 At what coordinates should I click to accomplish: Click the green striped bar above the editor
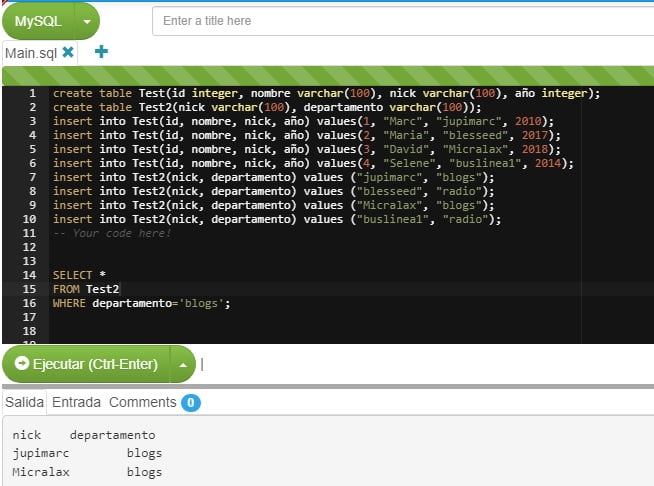pyautogui.click(x=327, y=76)
